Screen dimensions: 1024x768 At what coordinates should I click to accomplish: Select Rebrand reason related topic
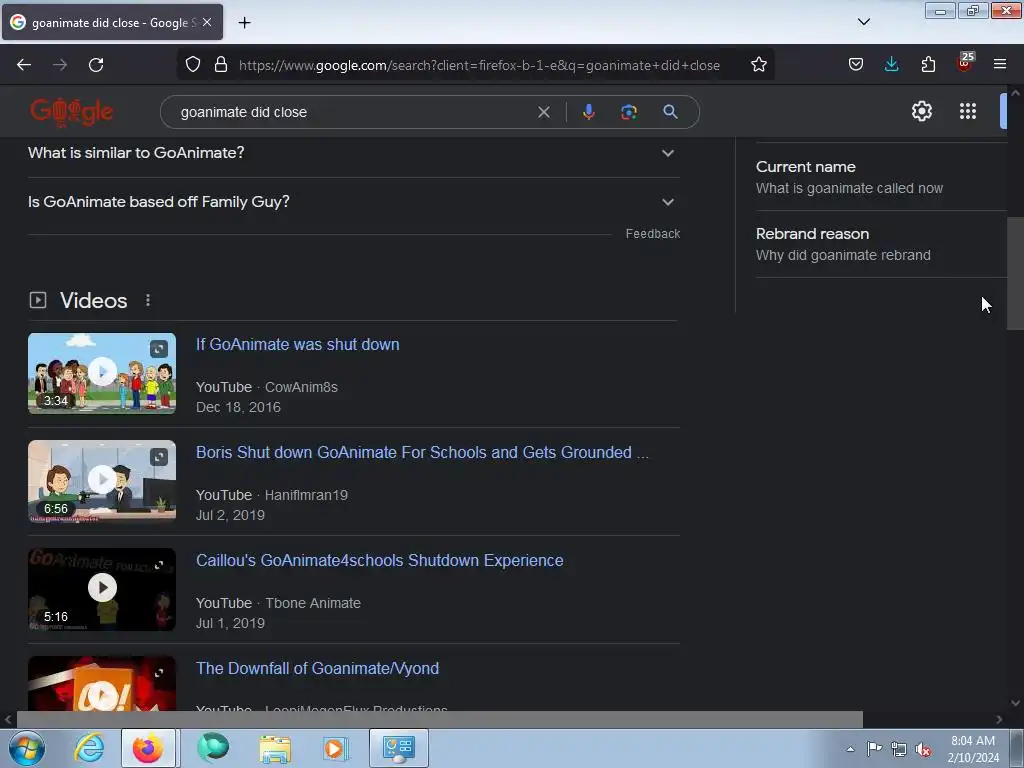(x=881, y=244)
